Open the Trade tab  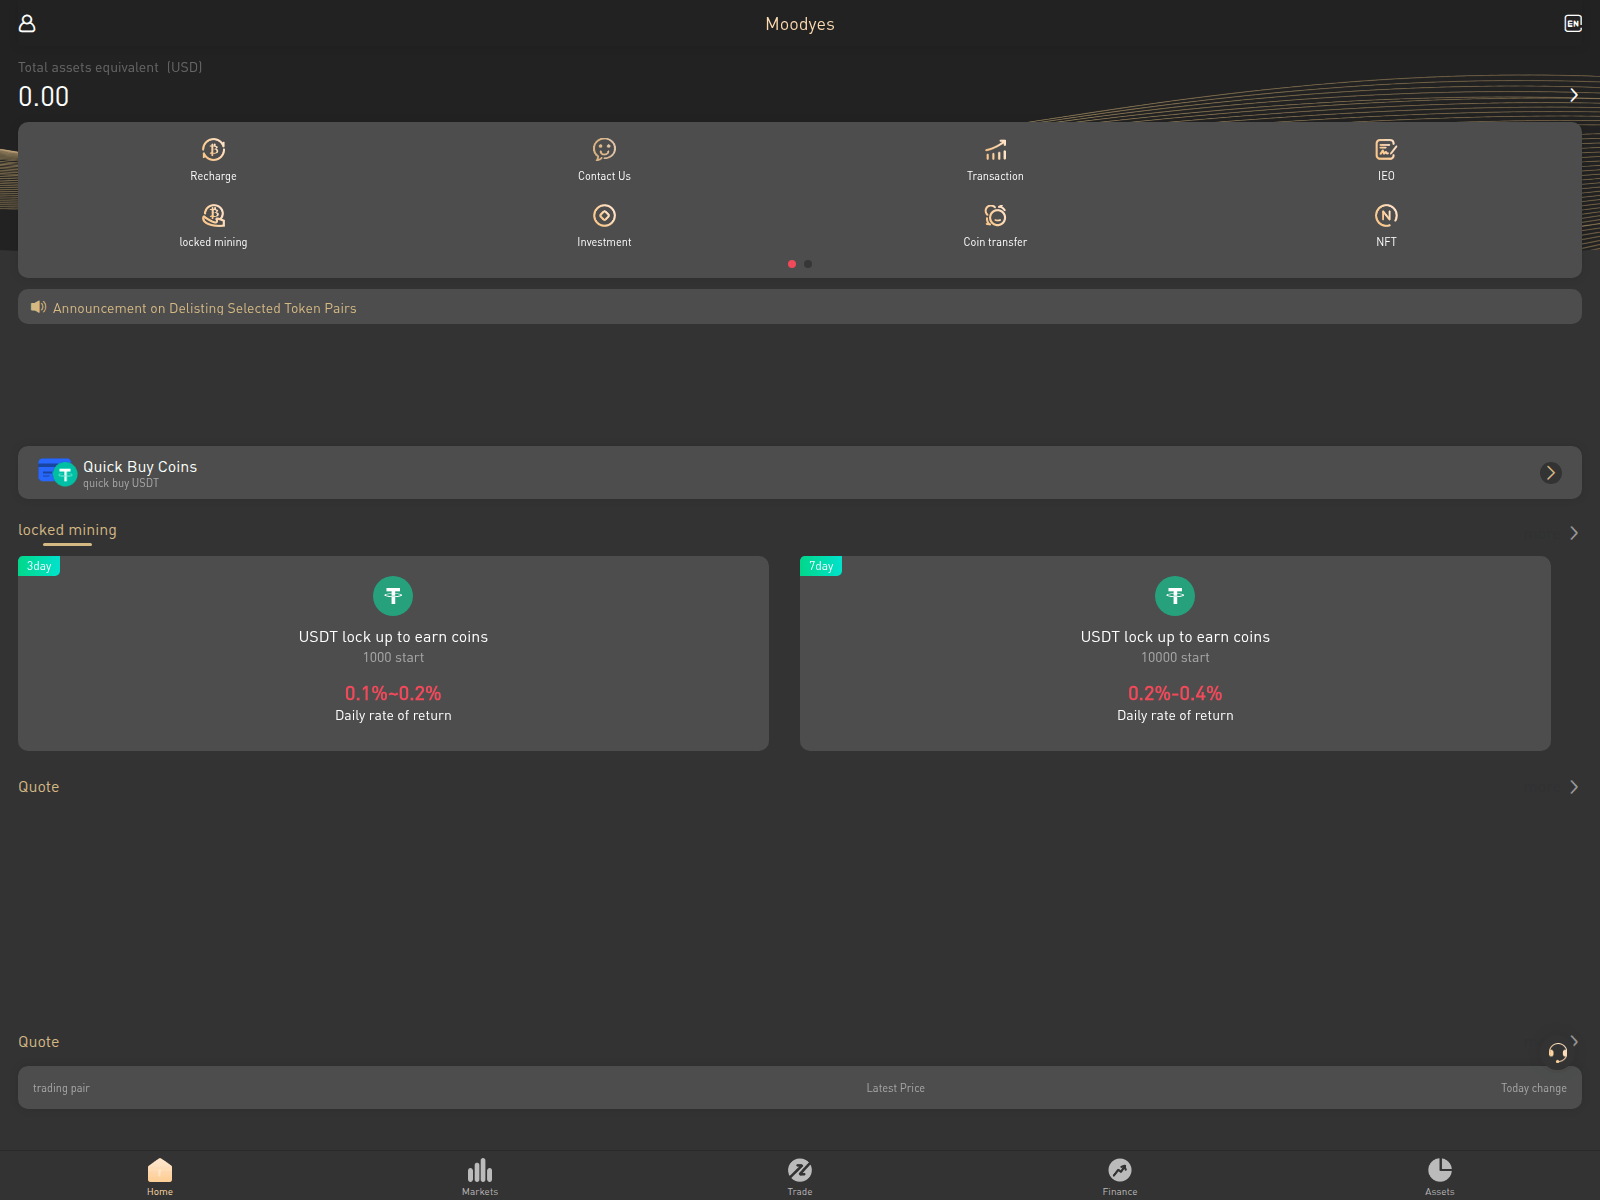coord(800,1176)
